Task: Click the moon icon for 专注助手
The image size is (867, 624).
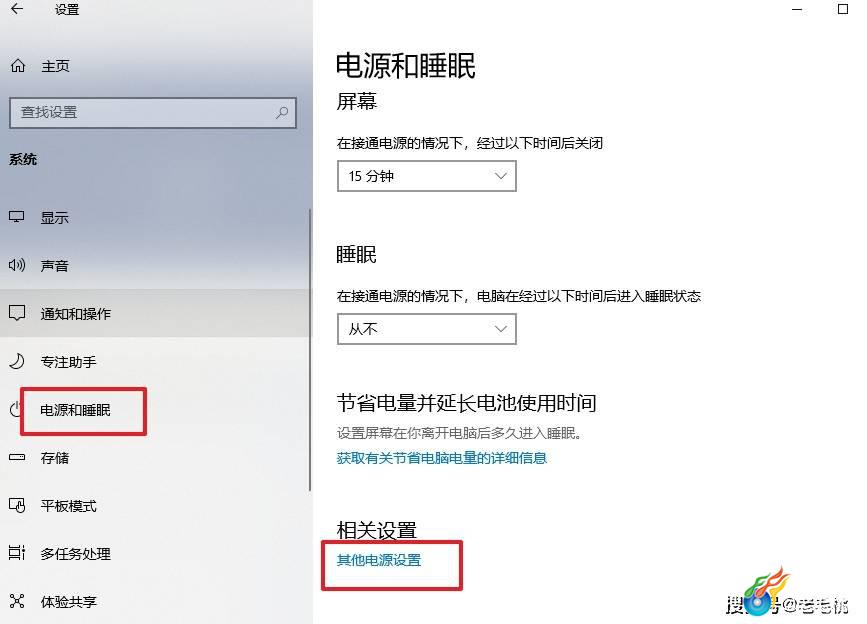Action: pyautogui.click(x=17, y=361)
